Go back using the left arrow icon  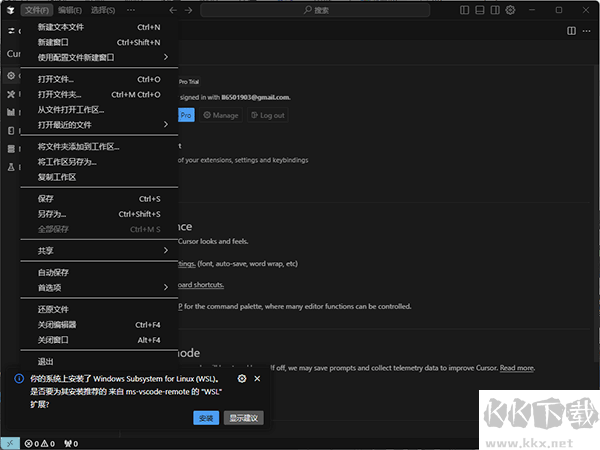[x=172, y=10]
